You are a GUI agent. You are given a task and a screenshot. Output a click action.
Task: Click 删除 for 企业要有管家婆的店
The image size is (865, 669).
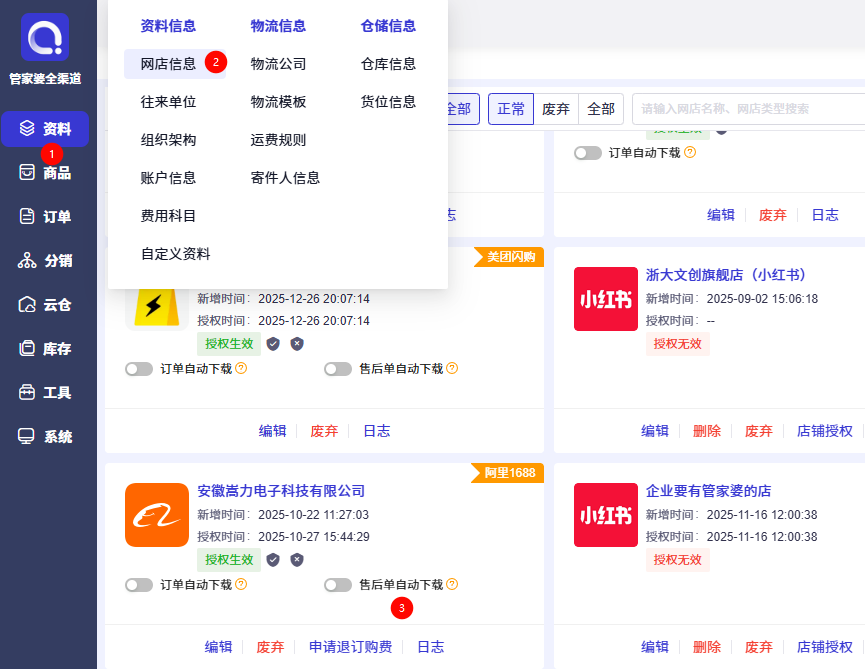[707, 647]
